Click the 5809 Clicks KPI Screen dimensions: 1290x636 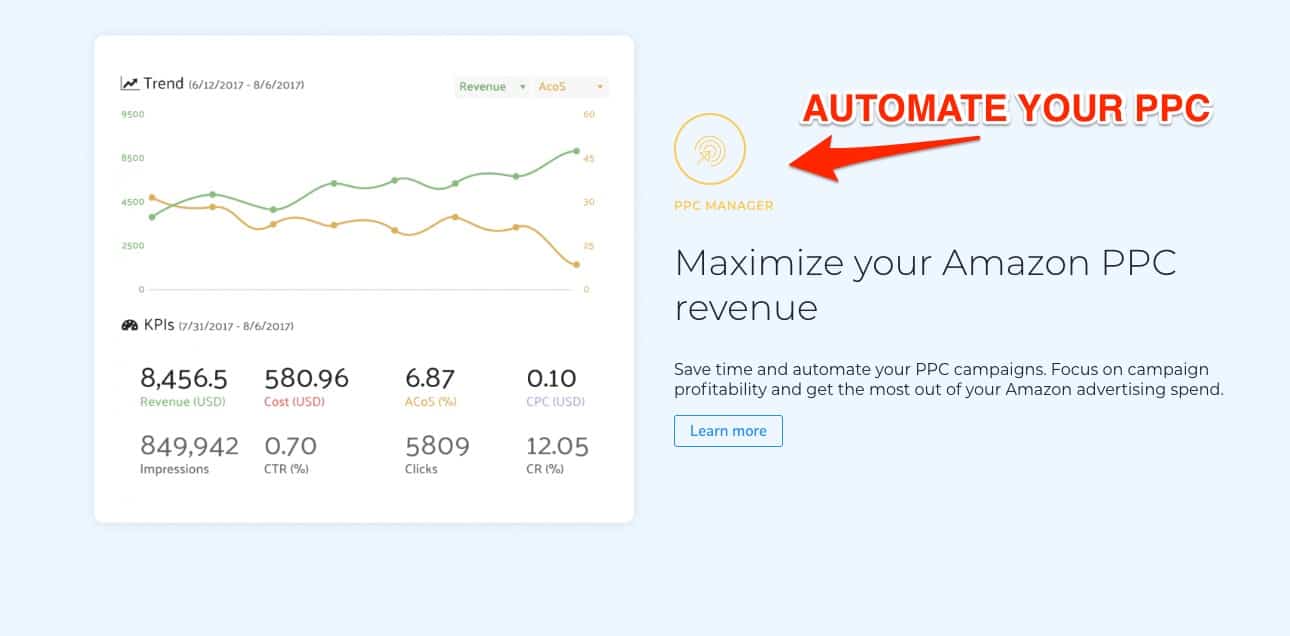[x=437, y=446]
